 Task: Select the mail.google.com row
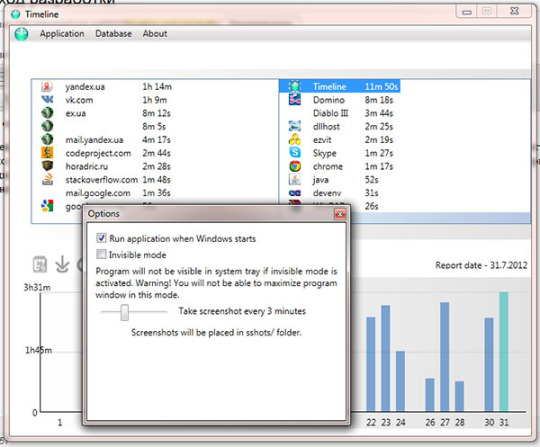coord(105,193)
